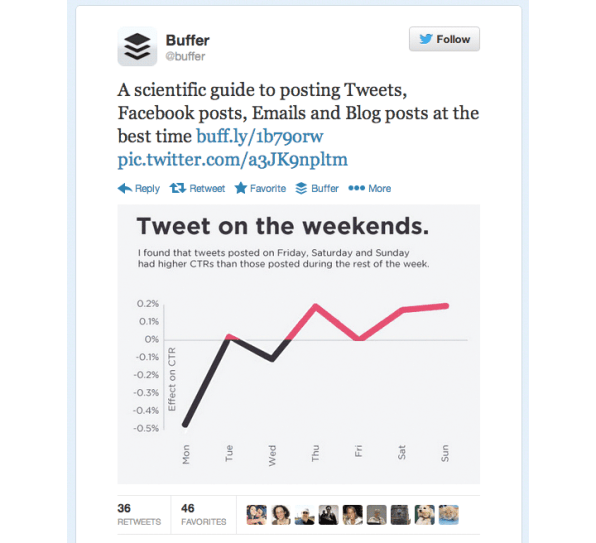Click the Buffer stack icon in actions
The height and width of the screenshot is (543, 596).
click(x=301, y=188)
